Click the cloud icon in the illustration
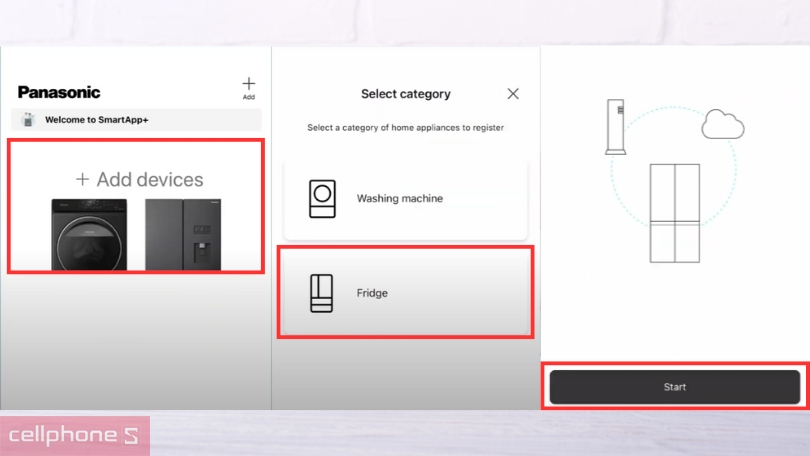 (723, 124)
